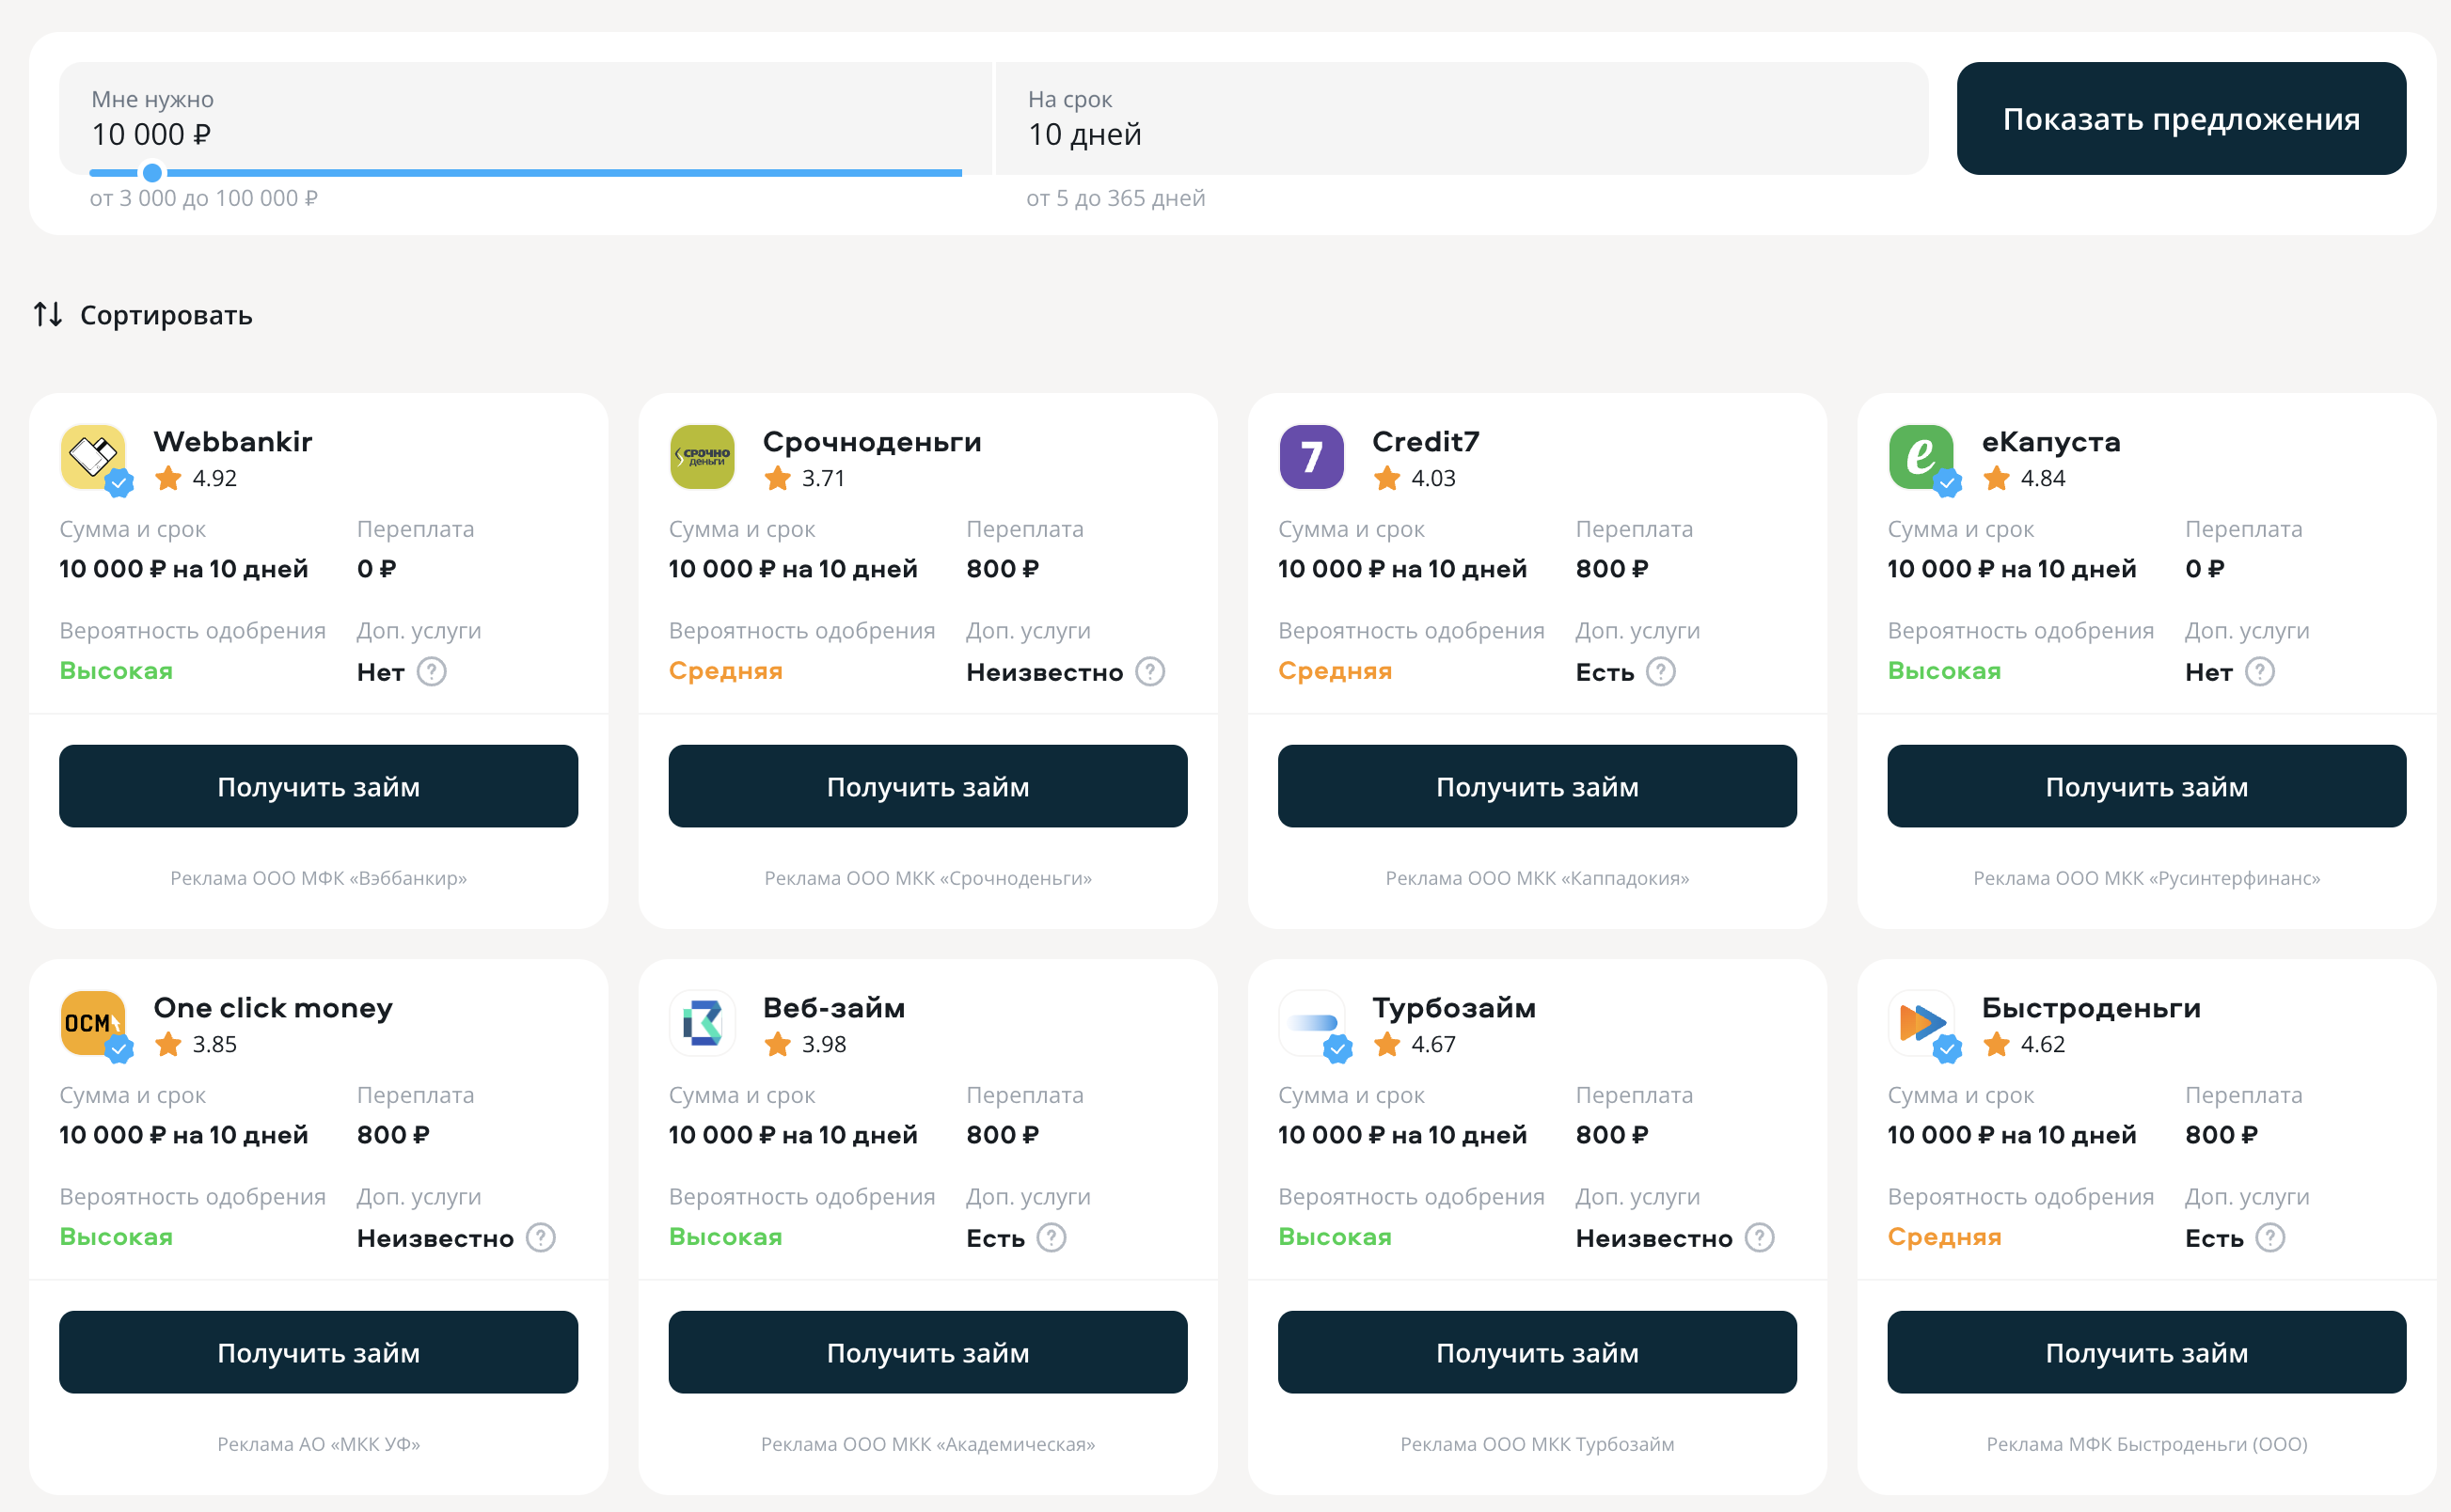The width and height of the screenshot is (2451, 1512).
Task: Click the Турбозайм logo icon
Action: click(x=1311, y=1023)
